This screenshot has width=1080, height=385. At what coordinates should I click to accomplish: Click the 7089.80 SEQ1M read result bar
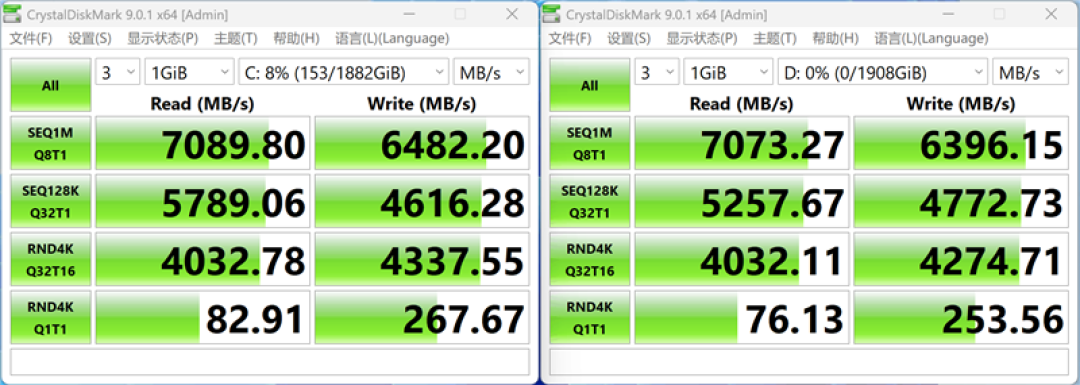pyautogui.click(x=202, y=143)
